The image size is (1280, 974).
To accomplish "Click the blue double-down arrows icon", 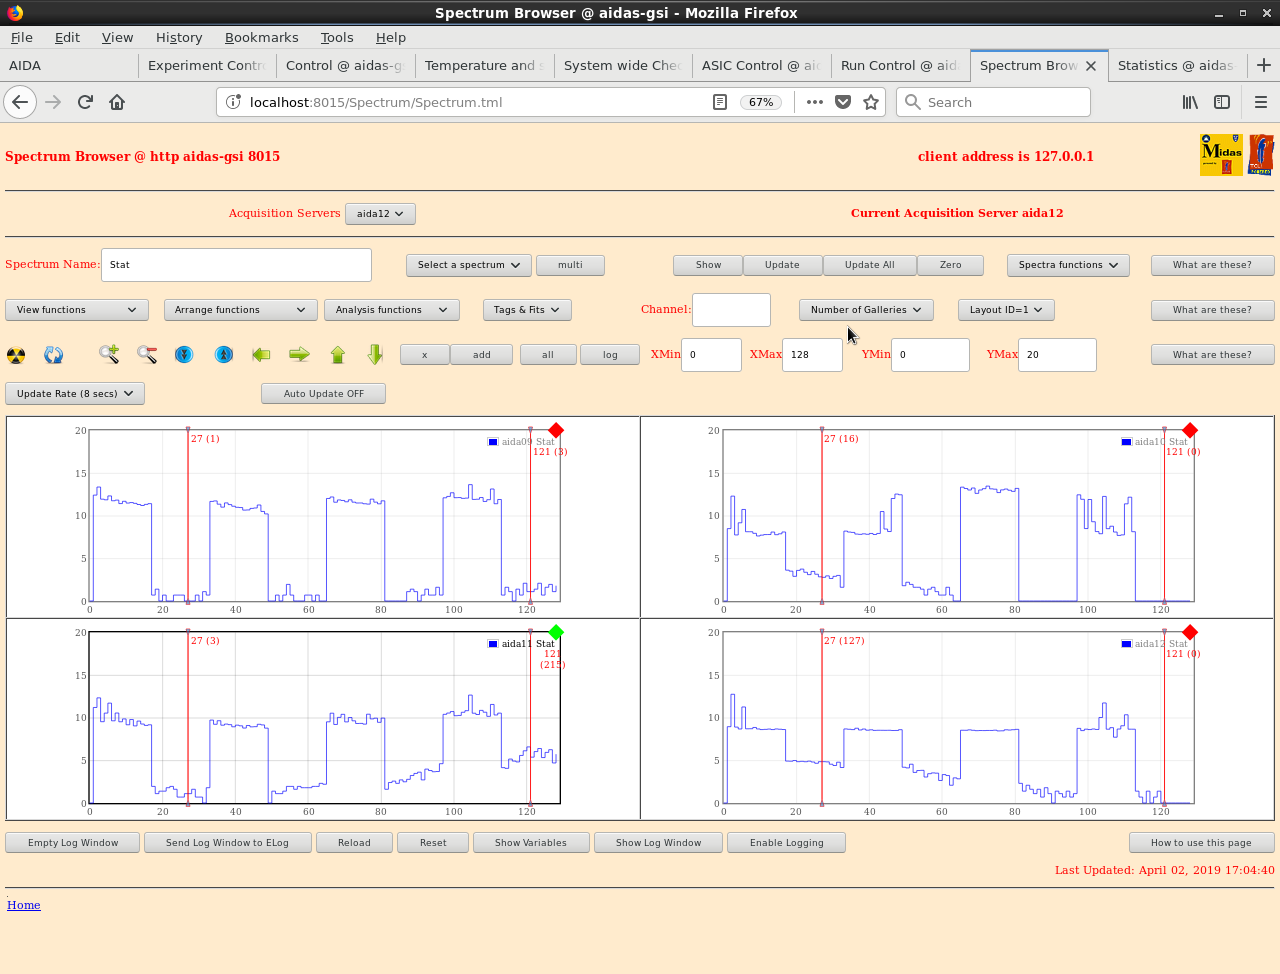I will (x=184, y=355).
